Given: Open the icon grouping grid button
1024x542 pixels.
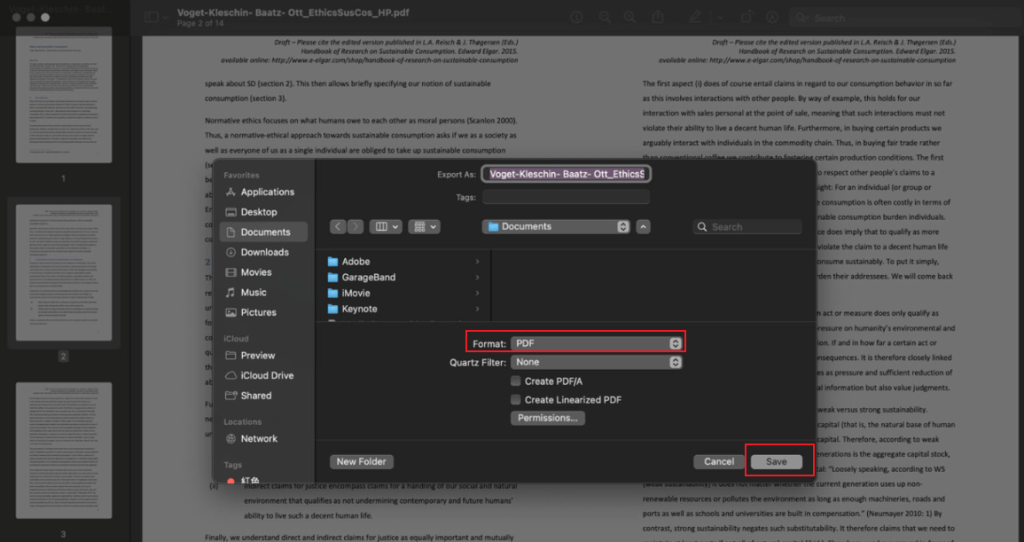Looking at the screenshot, I should pyautogui.click(x=424, y=227).
